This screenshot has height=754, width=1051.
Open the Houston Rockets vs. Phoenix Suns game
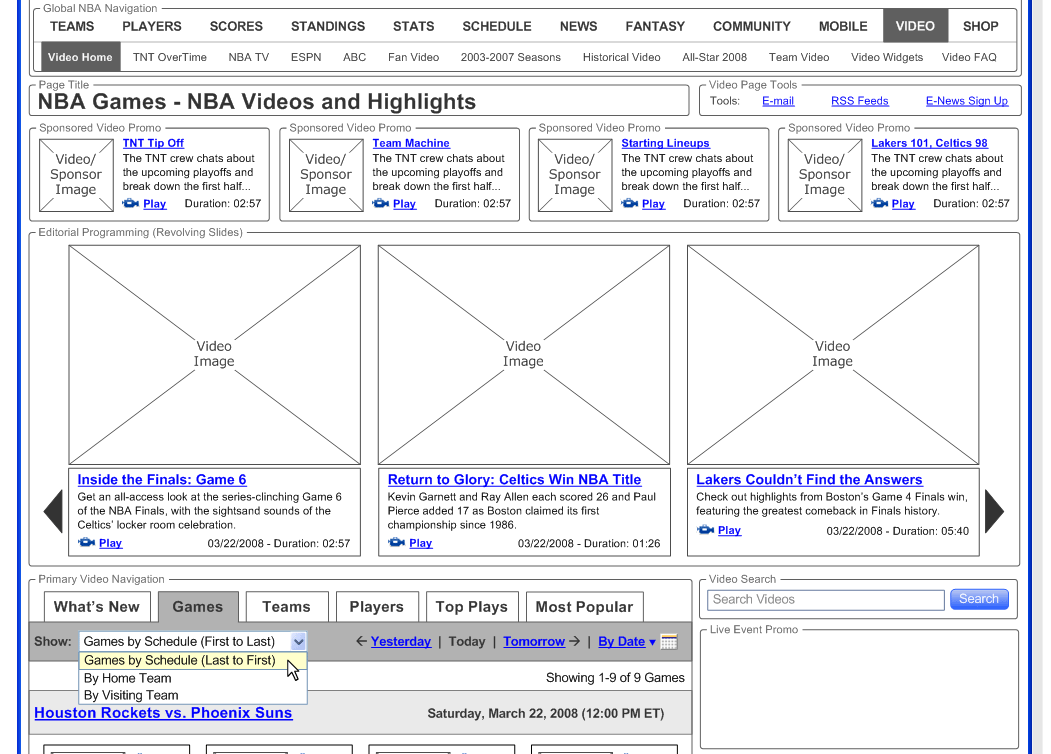pos(163,712)
